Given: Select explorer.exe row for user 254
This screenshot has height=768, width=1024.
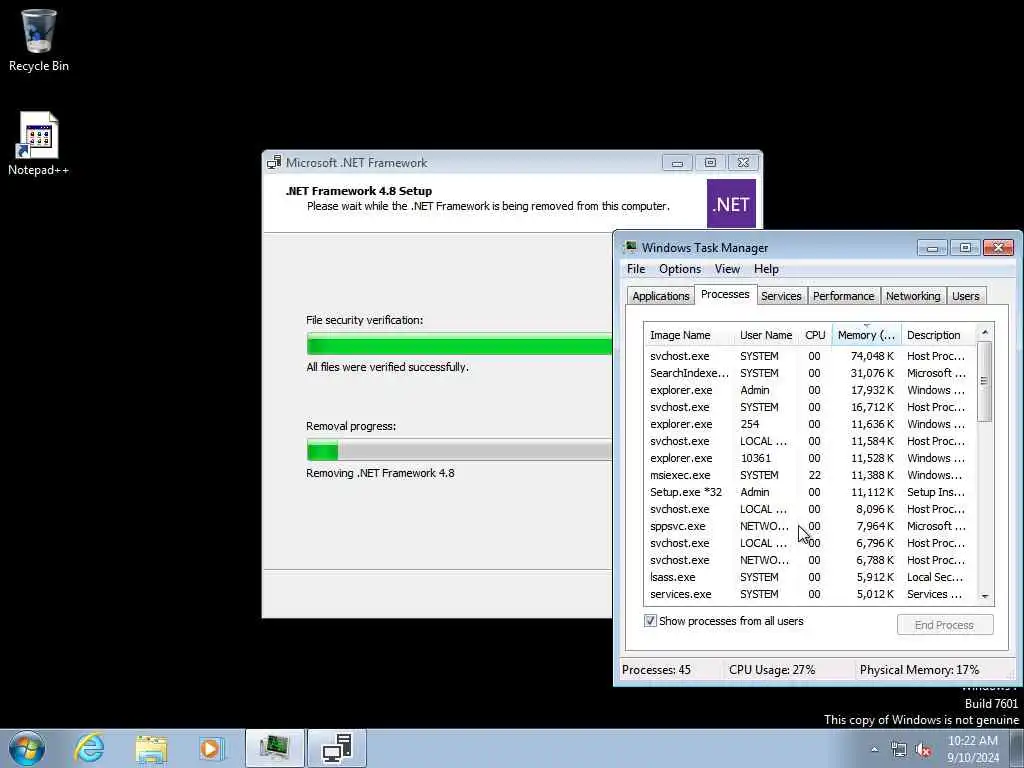Looking at the screenshot, I should 809,424.
